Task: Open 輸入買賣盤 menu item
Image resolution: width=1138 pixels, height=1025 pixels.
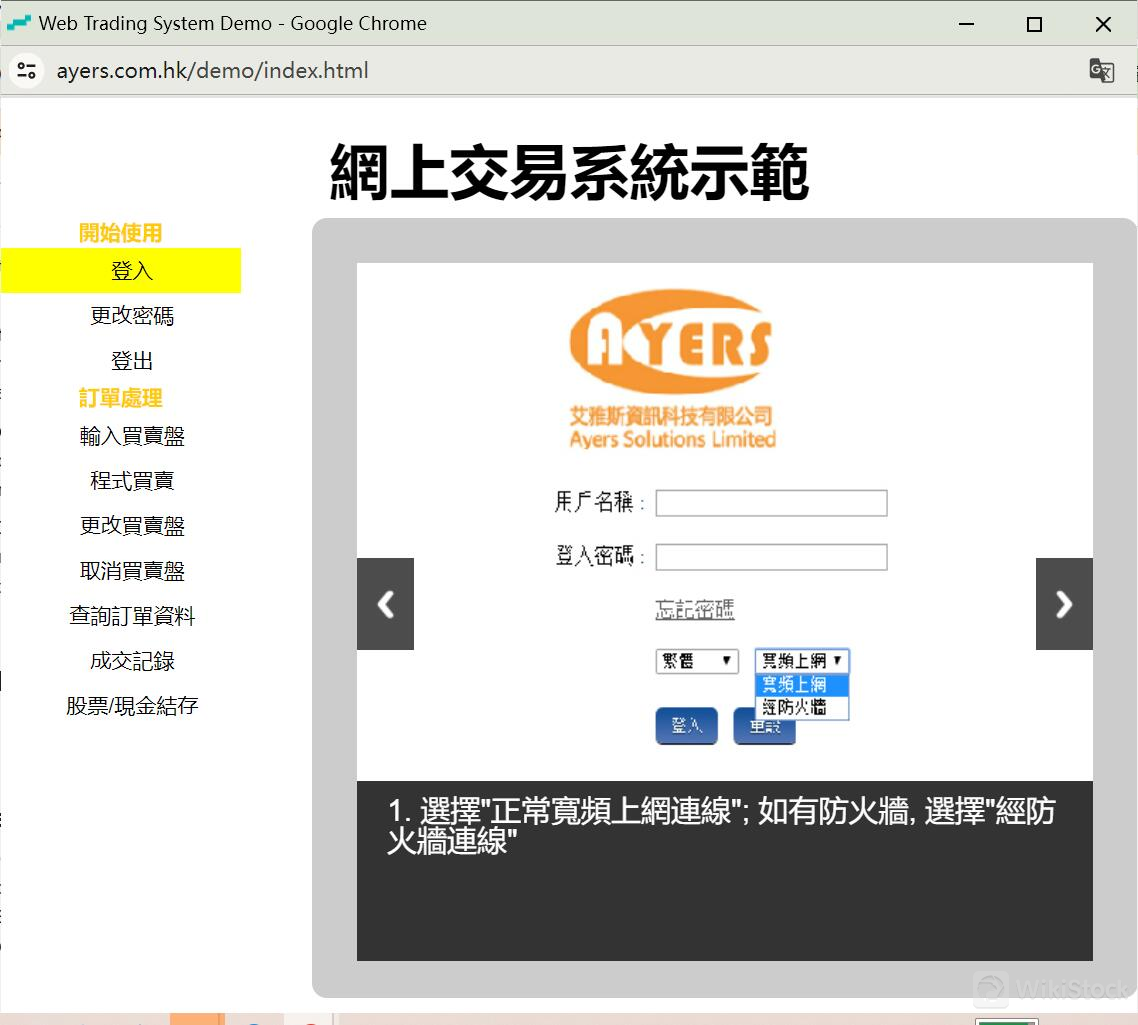Action: tap(132, 436)
